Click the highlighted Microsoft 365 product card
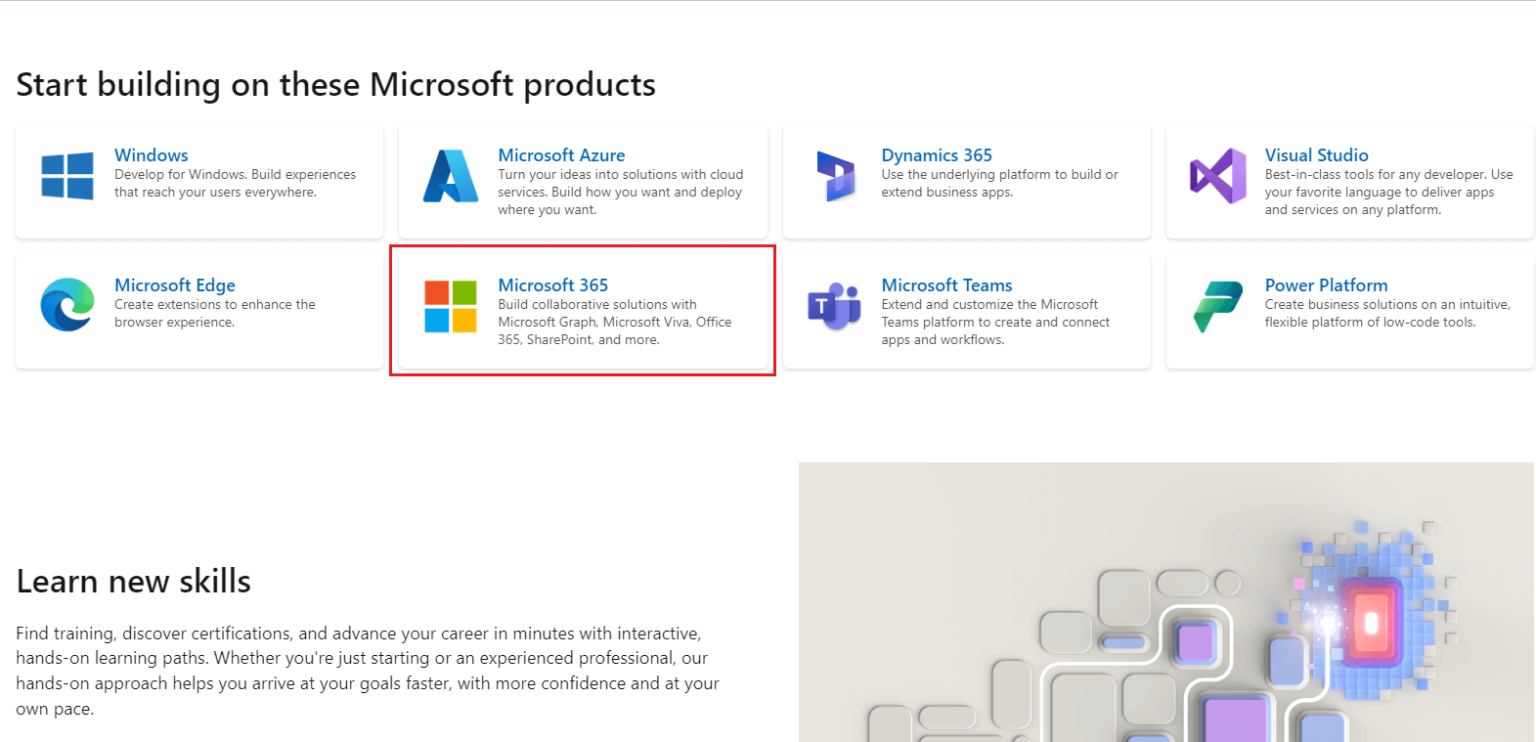 (x=582, y=310)
